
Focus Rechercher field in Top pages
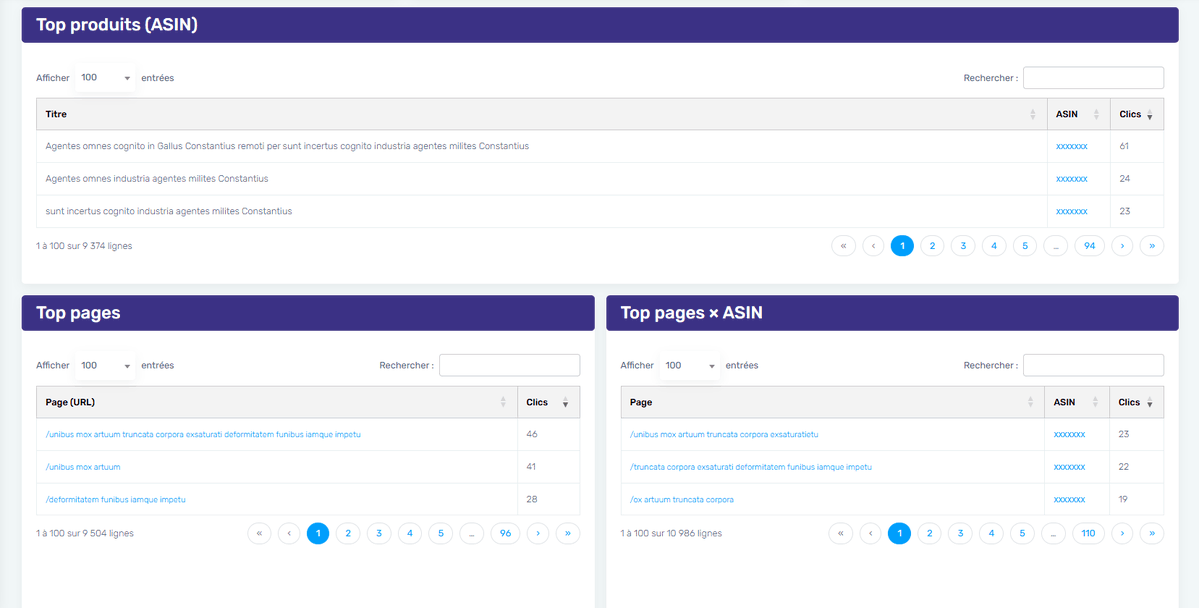[x=509, y=366]
